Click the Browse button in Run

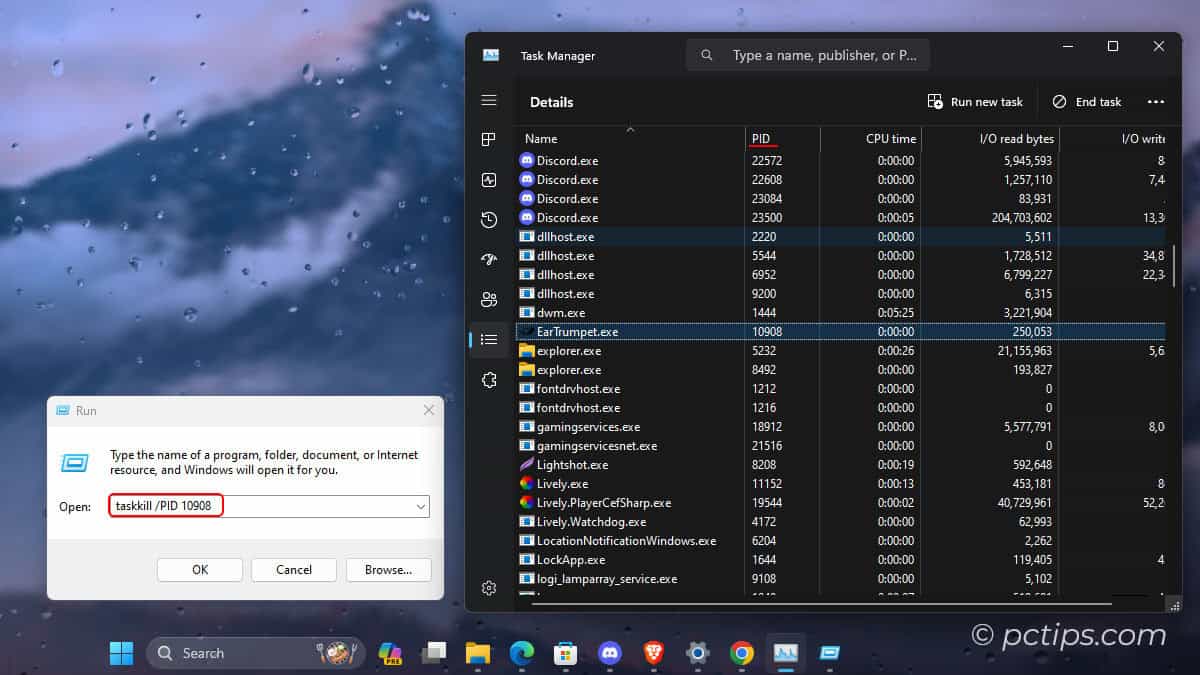(x=389, y=569)
